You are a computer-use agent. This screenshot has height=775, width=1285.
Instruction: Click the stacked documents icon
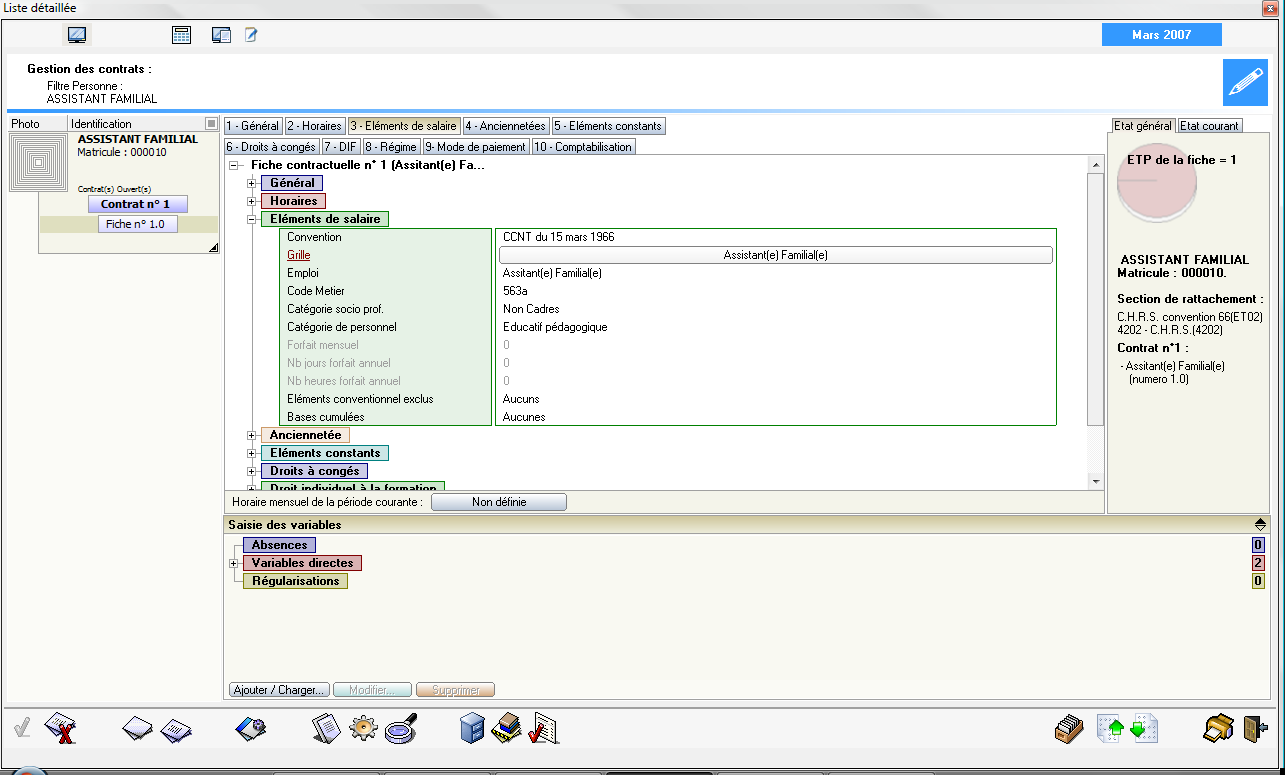327,728
